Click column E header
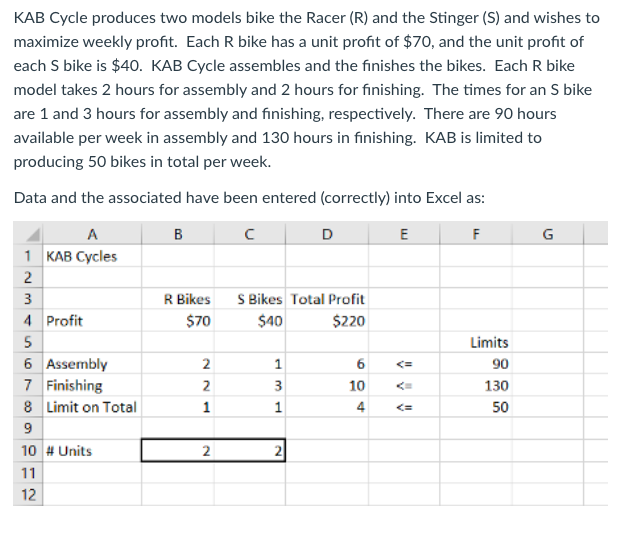This screenshot has height=553, width=629. (404, 233)
